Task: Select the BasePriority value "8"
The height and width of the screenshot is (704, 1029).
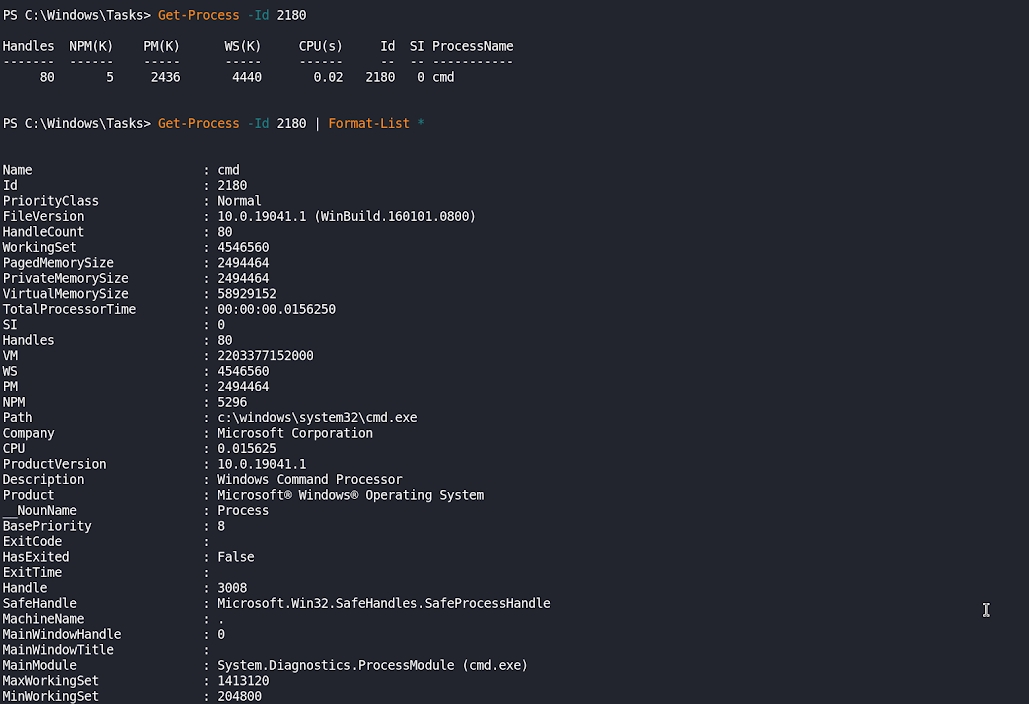Action: (x=221, y=526)
